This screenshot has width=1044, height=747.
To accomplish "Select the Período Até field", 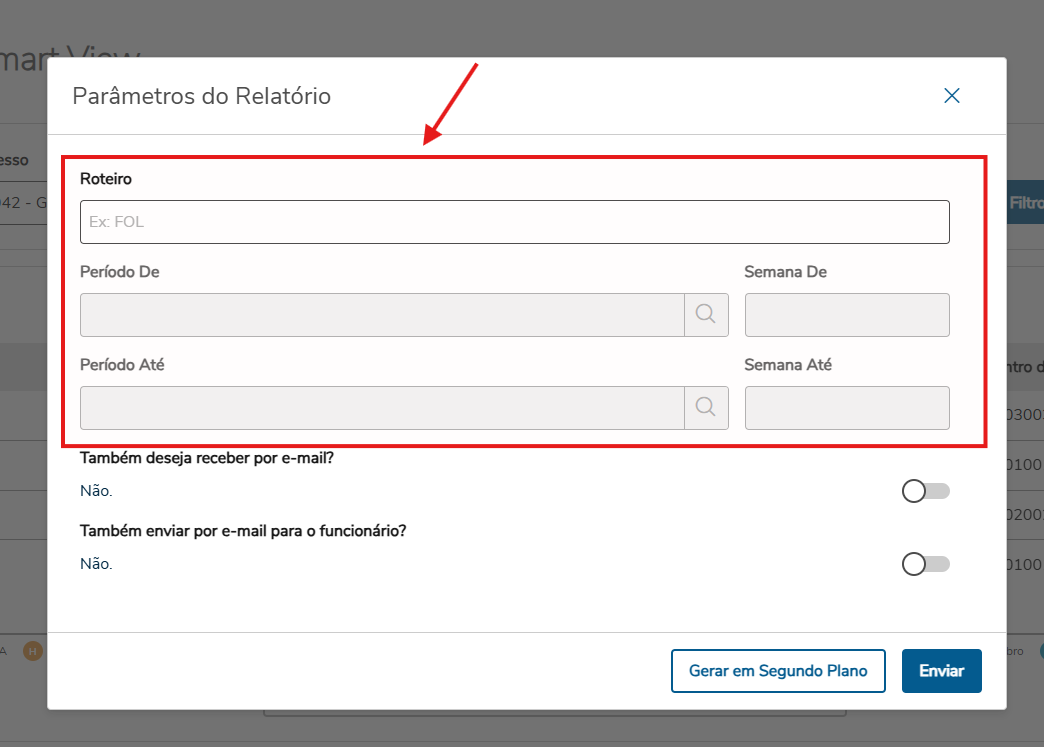I will [x=382, y=408].
